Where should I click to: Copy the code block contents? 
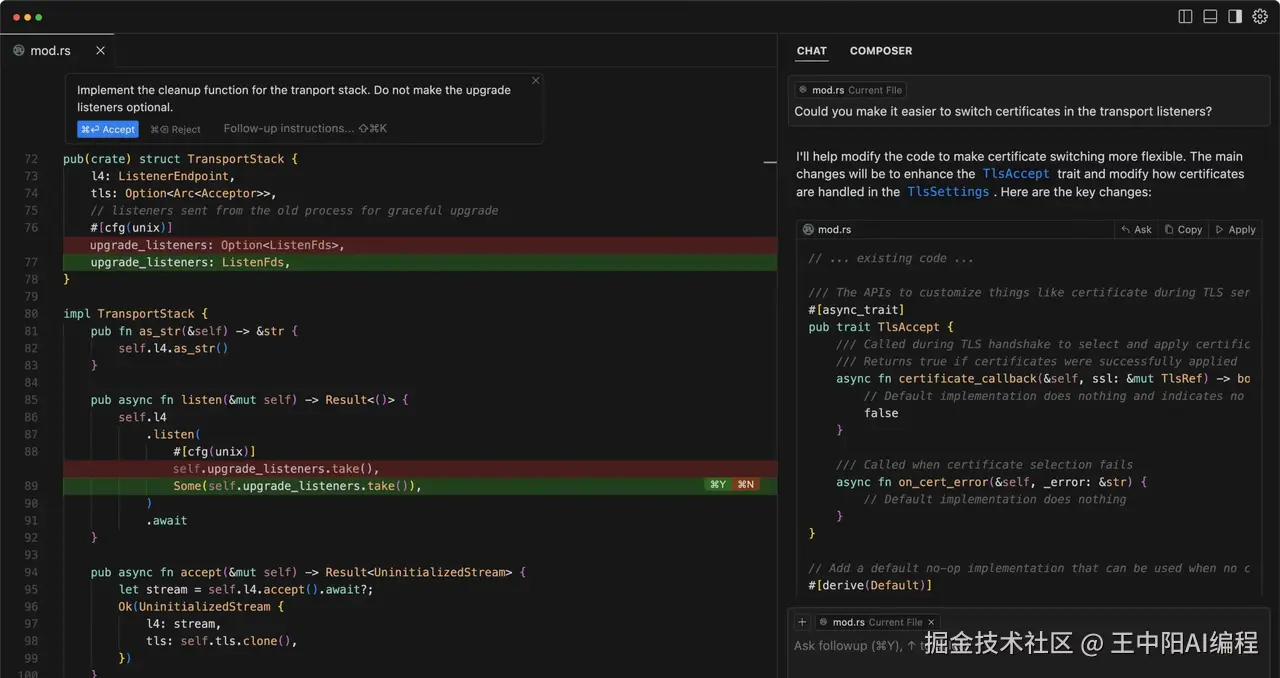point(1183,229)
